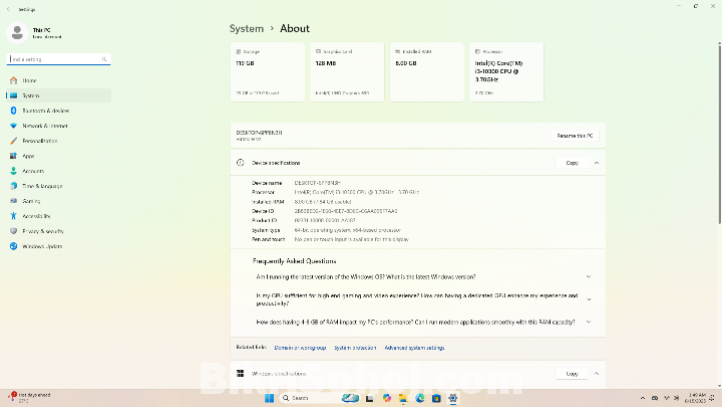Open the Graphics card info card
Image resolution: width=722 pixels, height=407 pixels.
(347, 72)
